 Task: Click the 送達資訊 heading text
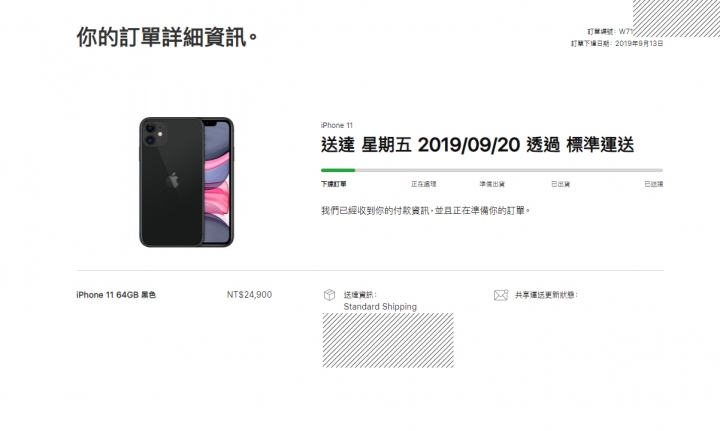(360, 295)
